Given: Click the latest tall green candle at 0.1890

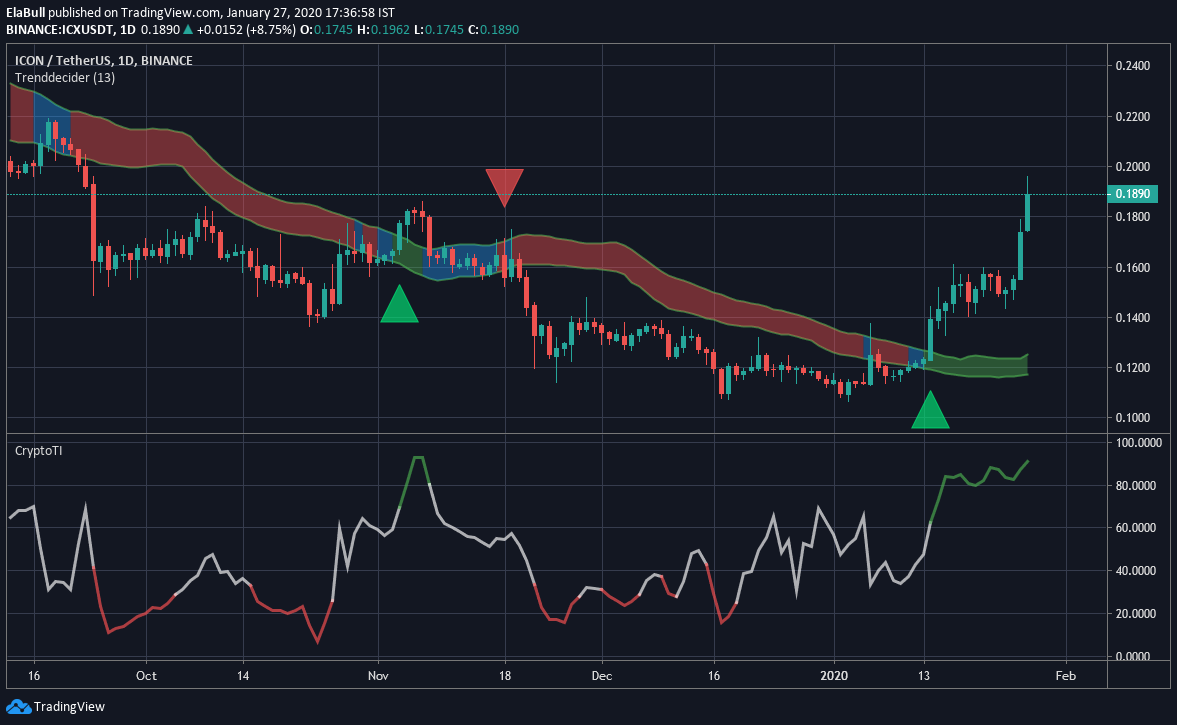Looking at the screenshot, I should pos(1027,212).
